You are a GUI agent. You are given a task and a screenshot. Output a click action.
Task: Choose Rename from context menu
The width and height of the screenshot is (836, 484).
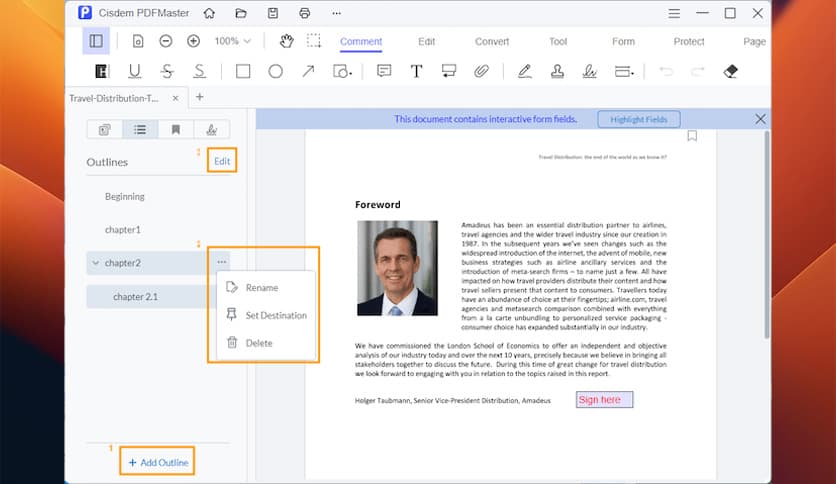pyautogui.click(x=265, y=287)
